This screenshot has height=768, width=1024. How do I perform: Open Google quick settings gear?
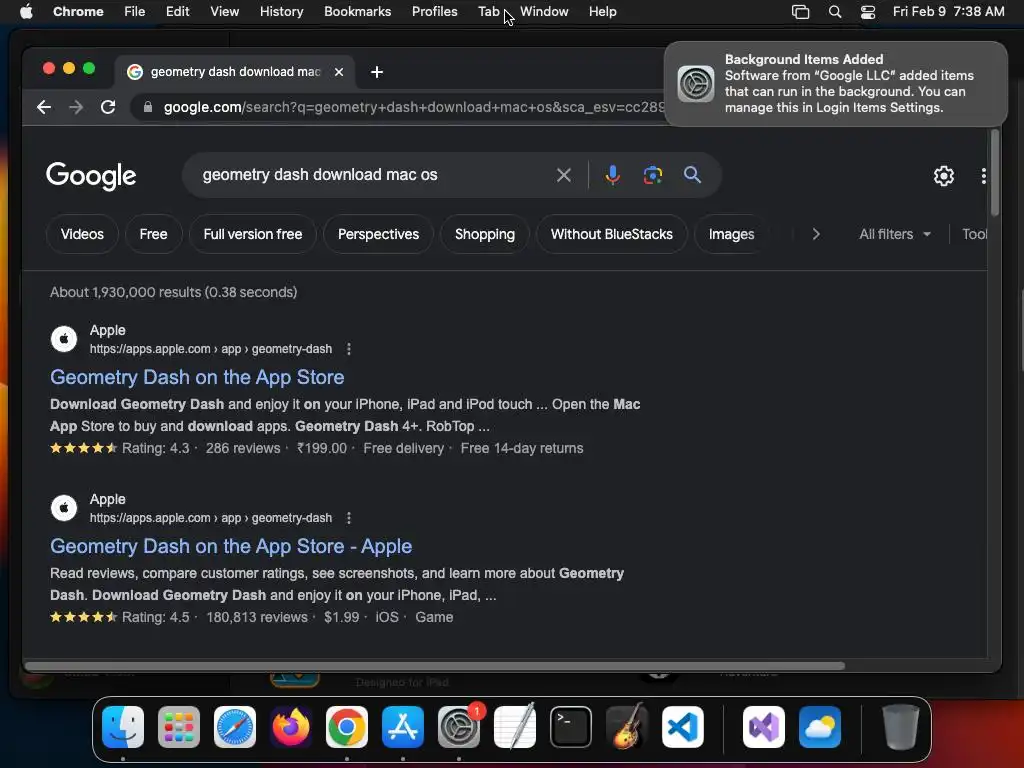pyautogui.click(x=944, y=176)
